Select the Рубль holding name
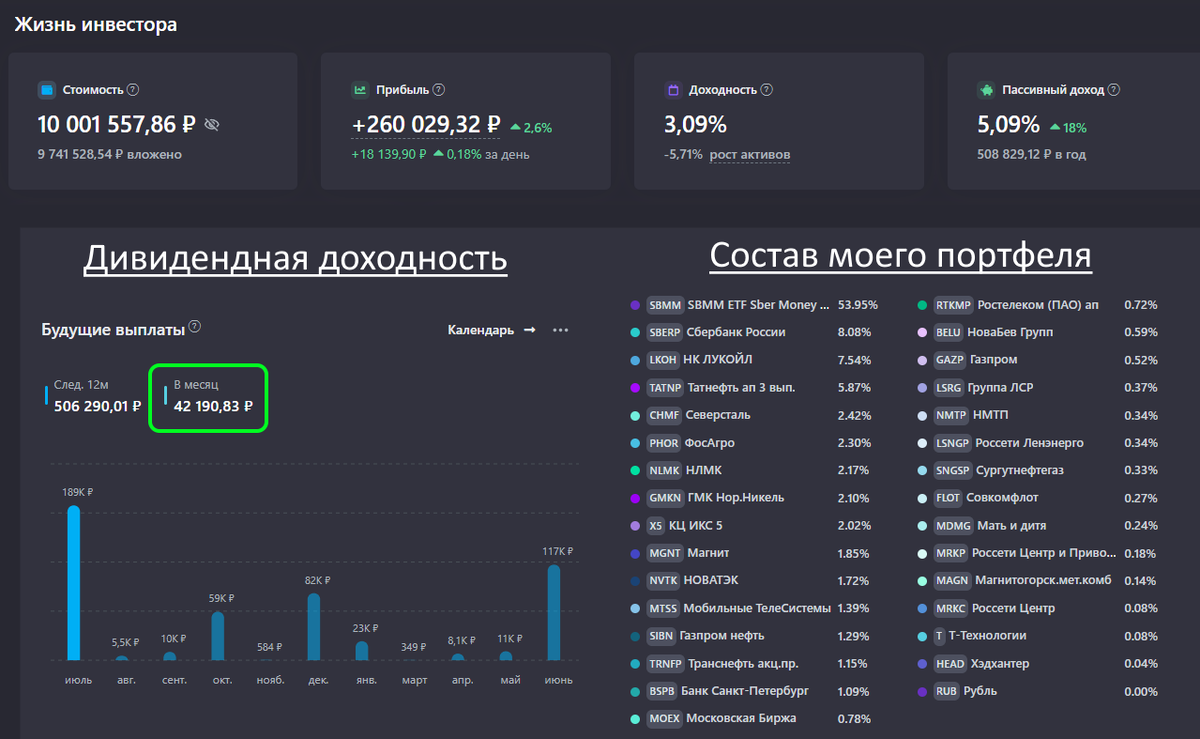 980,691
